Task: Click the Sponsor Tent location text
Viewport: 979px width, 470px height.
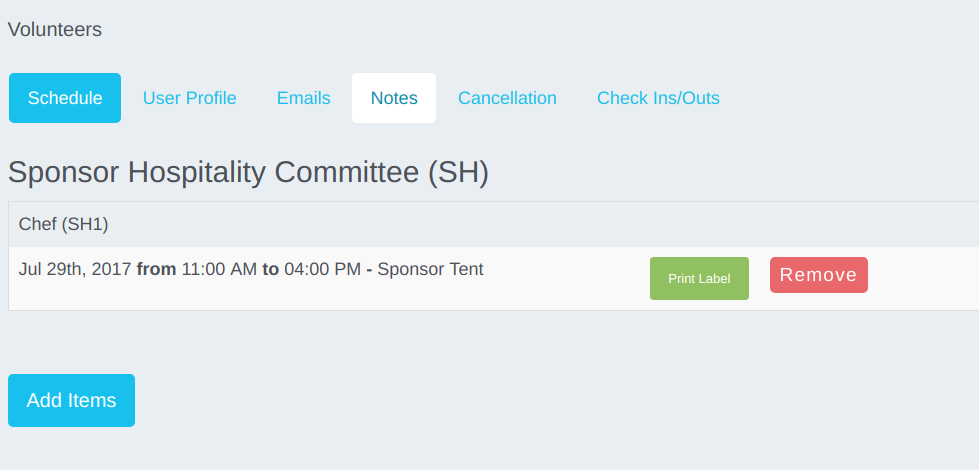Action: click(430, 269)
